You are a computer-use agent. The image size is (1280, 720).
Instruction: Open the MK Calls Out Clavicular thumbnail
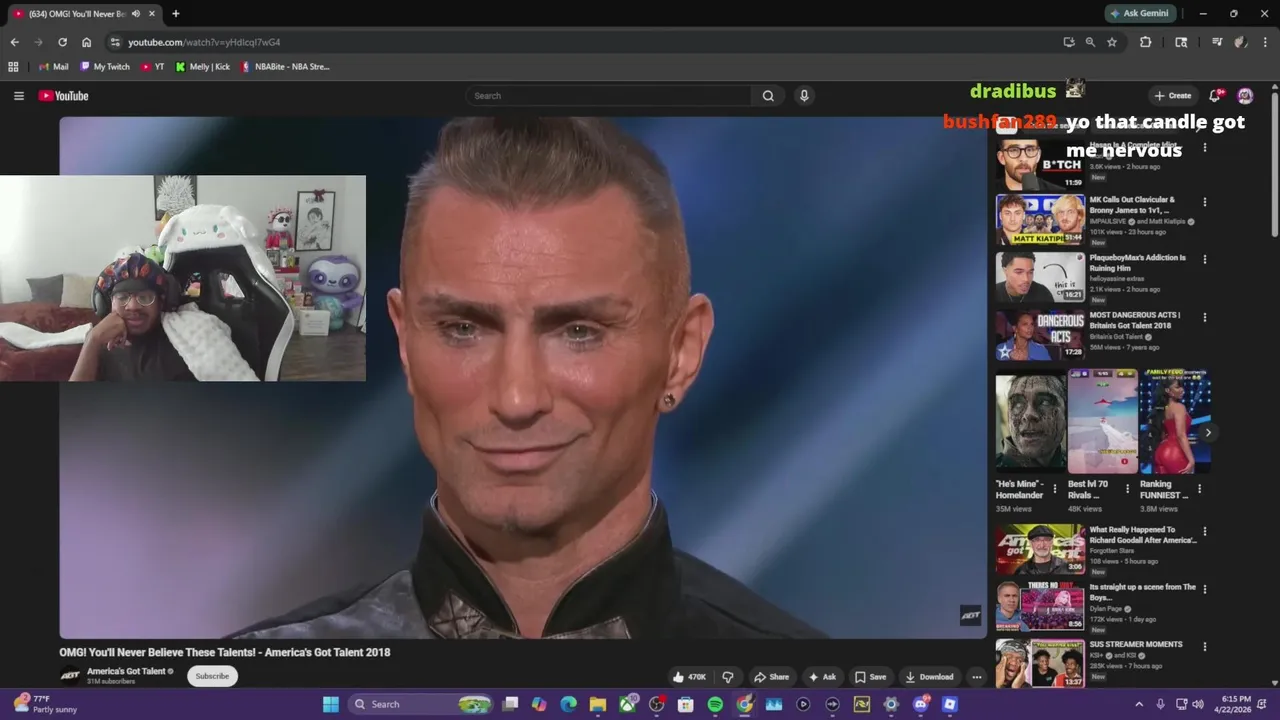(x=1040, y=220)
